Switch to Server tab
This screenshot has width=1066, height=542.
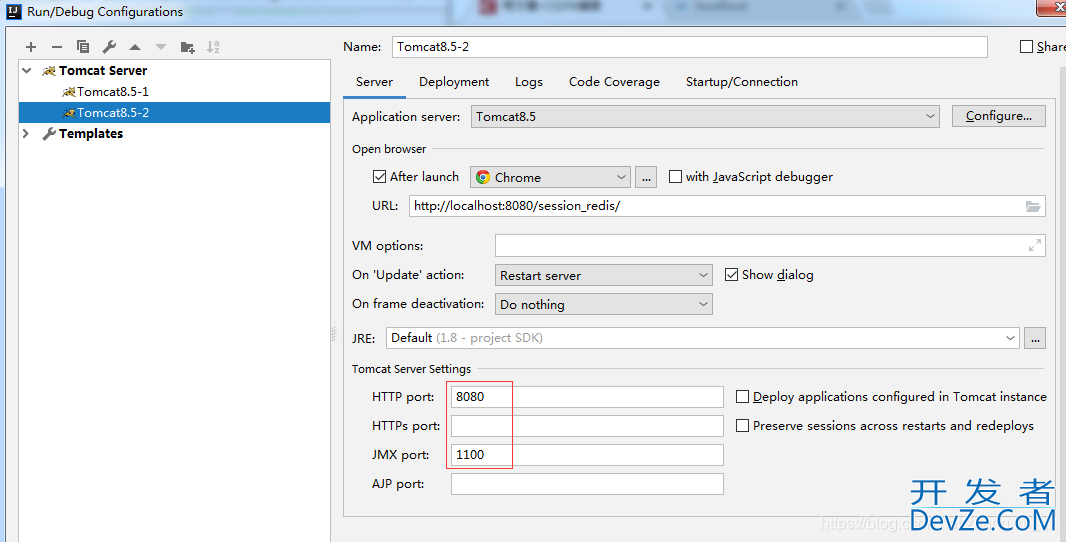(375, 82)
